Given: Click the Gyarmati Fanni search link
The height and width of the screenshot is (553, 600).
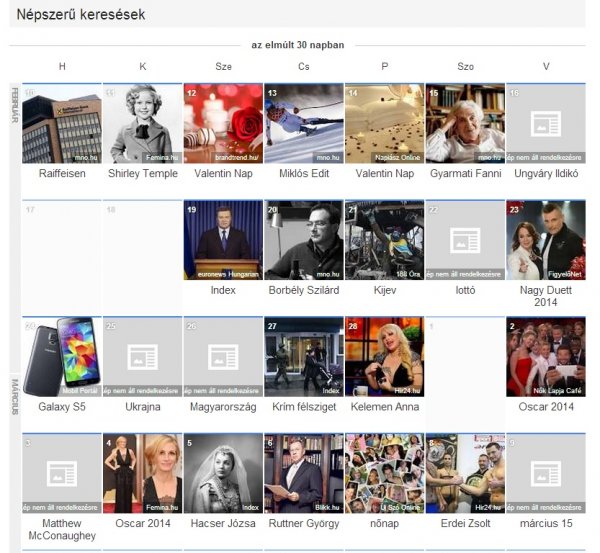Looking at the screenshot, I should (465, 174).
